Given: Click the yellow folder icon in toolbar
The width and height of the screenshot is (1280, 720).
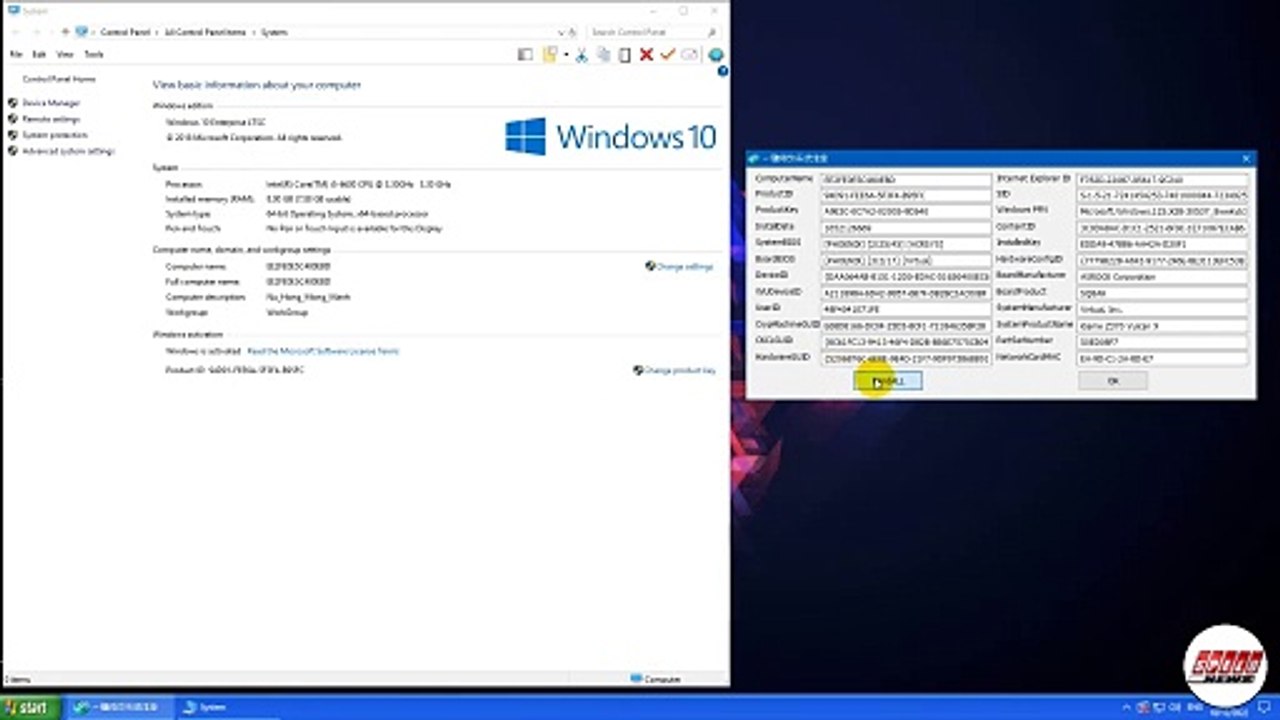Looking at the screenshot, I should click(550, 55).
